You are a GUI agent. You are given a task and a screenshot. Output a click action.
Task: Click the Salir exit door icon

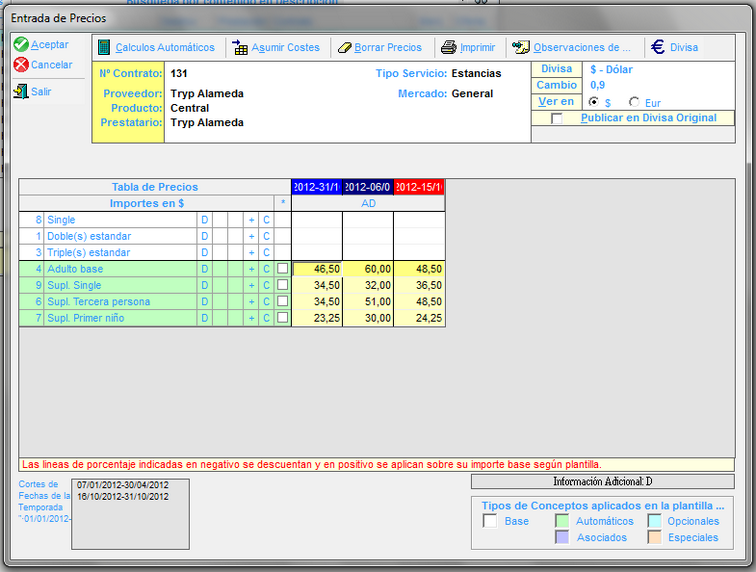coord(21,91)
